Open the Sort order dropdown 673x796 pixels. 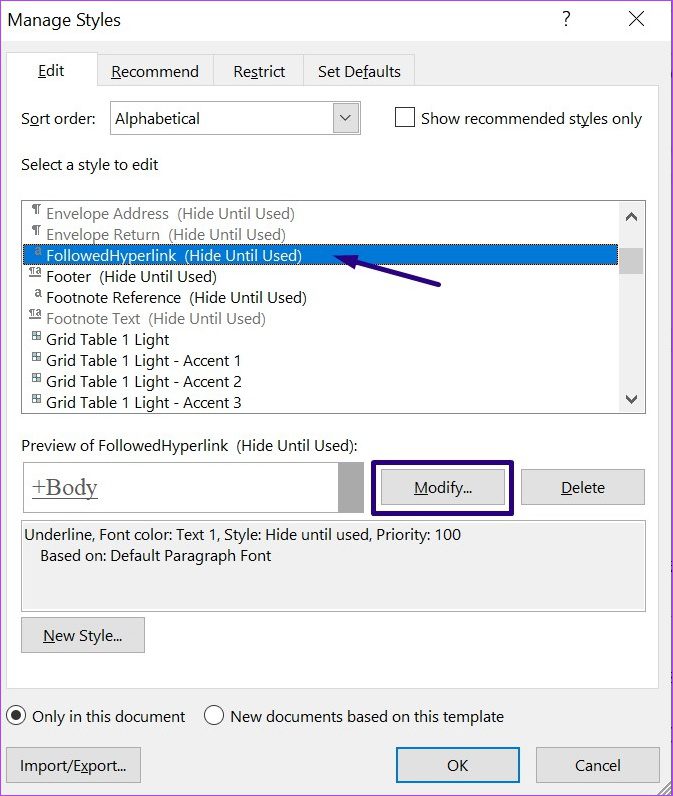(346, 118)
